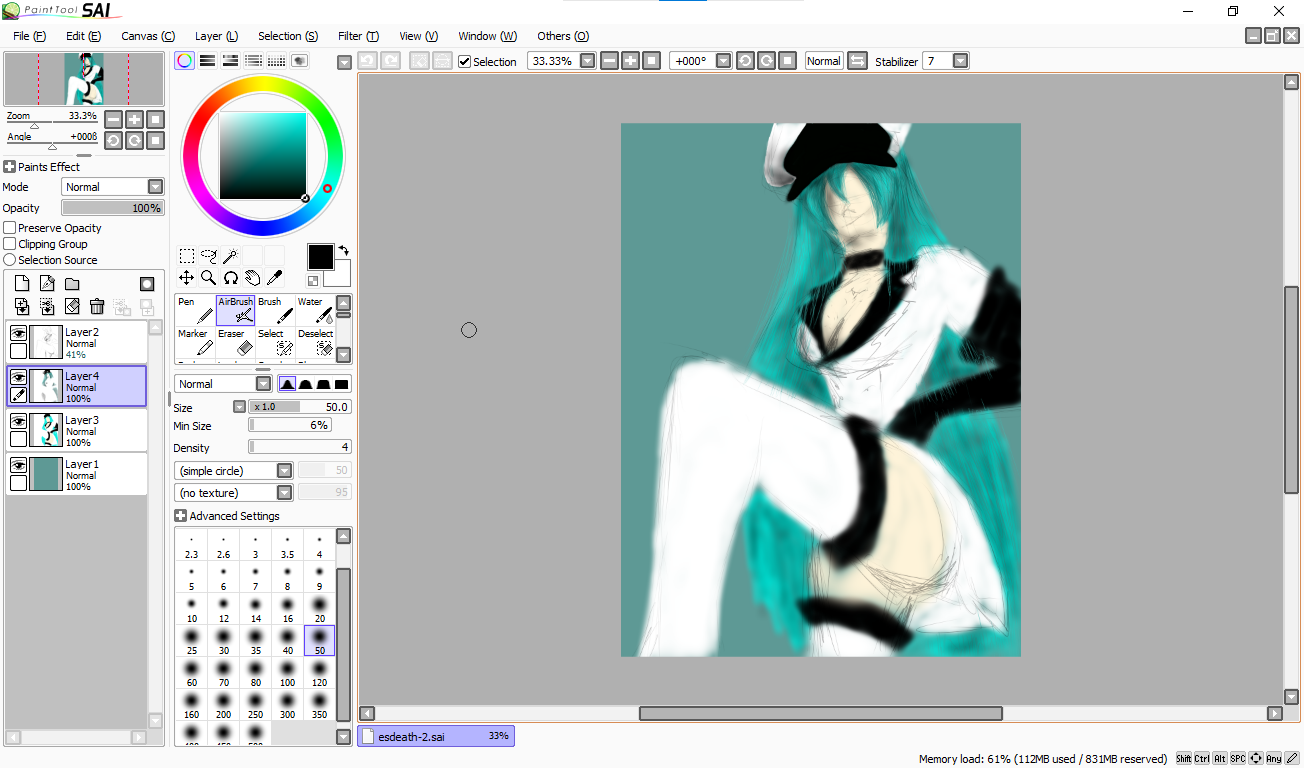Viewport: 1304px width, 768px height.
Task: Choose the Brush tool
Action: [276, 310]
